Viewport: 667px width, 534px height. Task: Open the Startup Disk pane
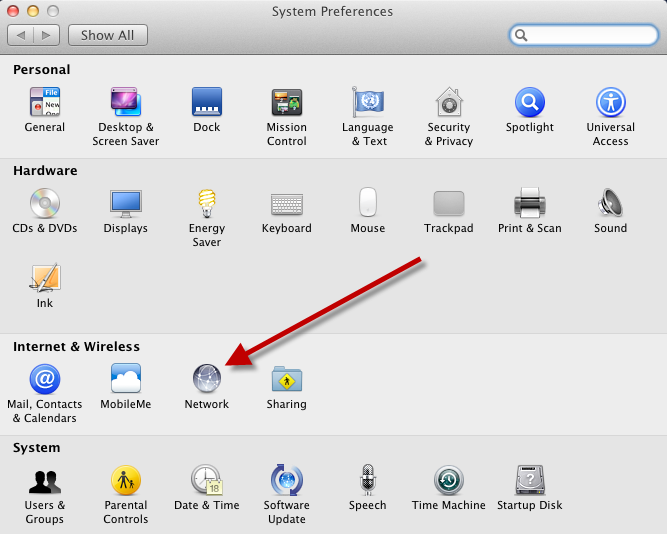(x=529, y=481)
